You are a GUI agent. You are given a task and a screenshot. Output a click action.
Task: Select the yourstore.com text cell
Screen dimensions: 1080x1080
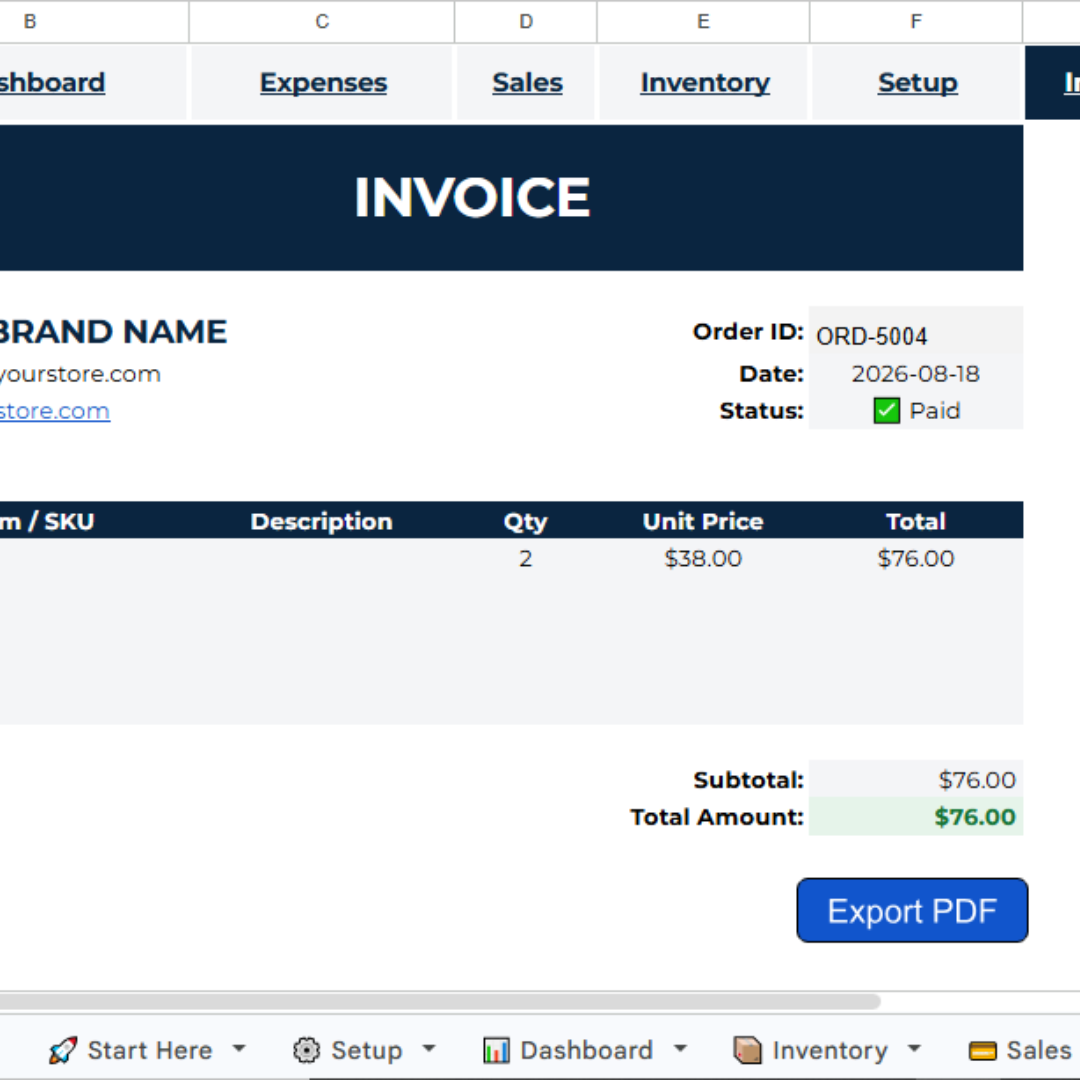coord(80,374)
